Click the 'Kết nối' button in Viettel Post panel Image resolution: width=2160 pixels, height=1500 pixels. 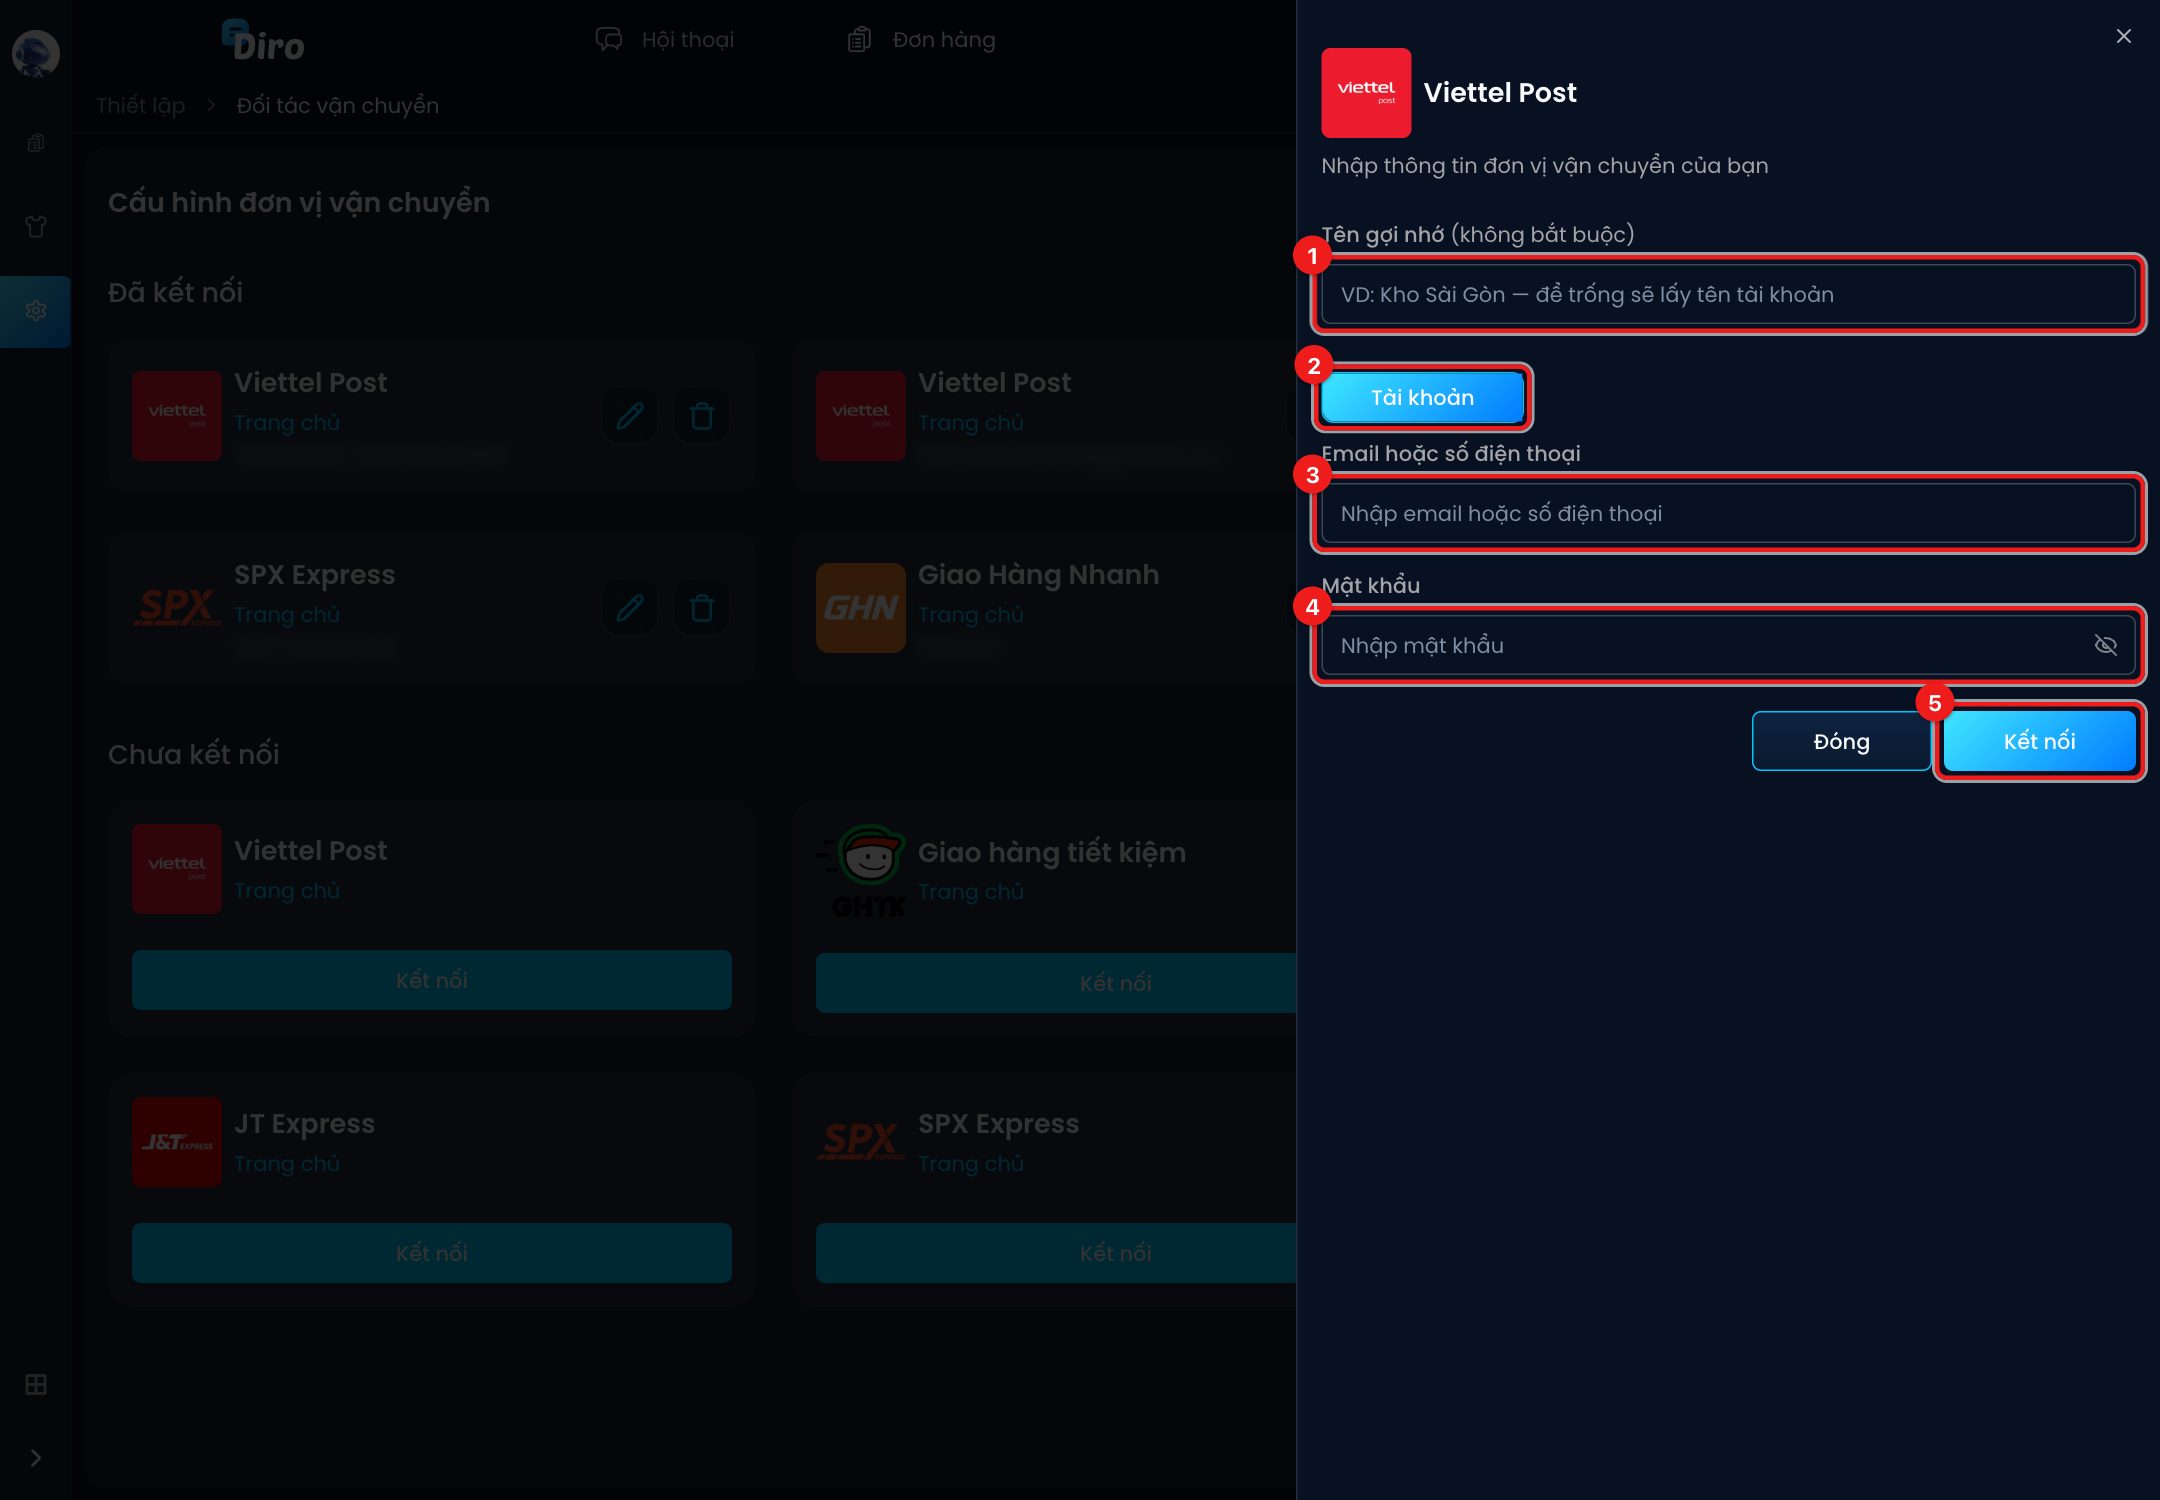pyautogui.click(x=2039, y=741)
